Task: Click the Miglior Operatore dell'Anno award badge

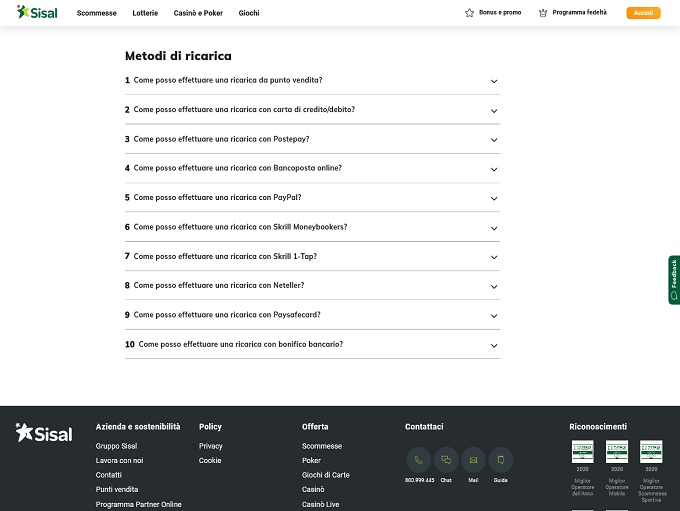Action: tap(582, 452)
